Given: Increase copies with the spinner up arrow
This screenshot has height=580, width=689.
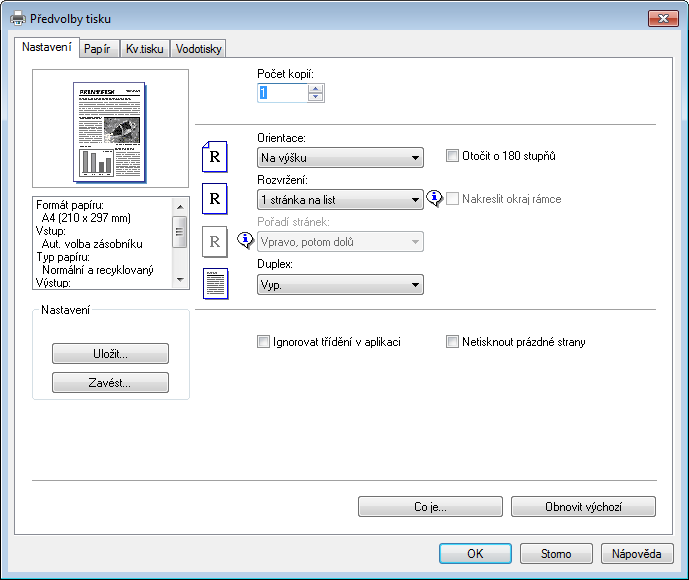Looking at the screenshot, I should (315, 88).
